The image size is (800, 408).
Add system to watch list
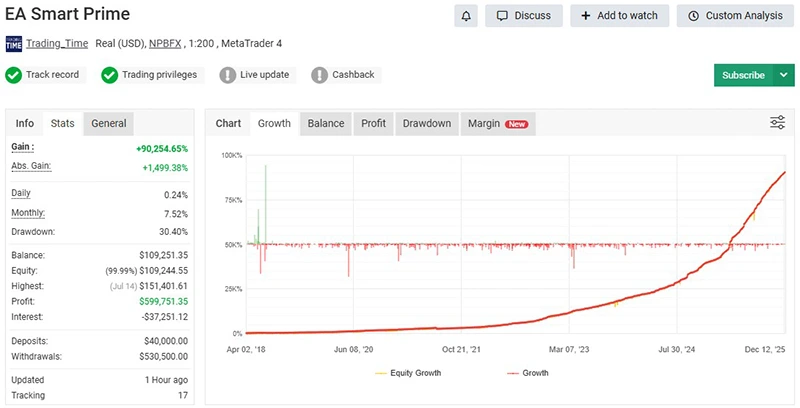[x=619, y=16]
